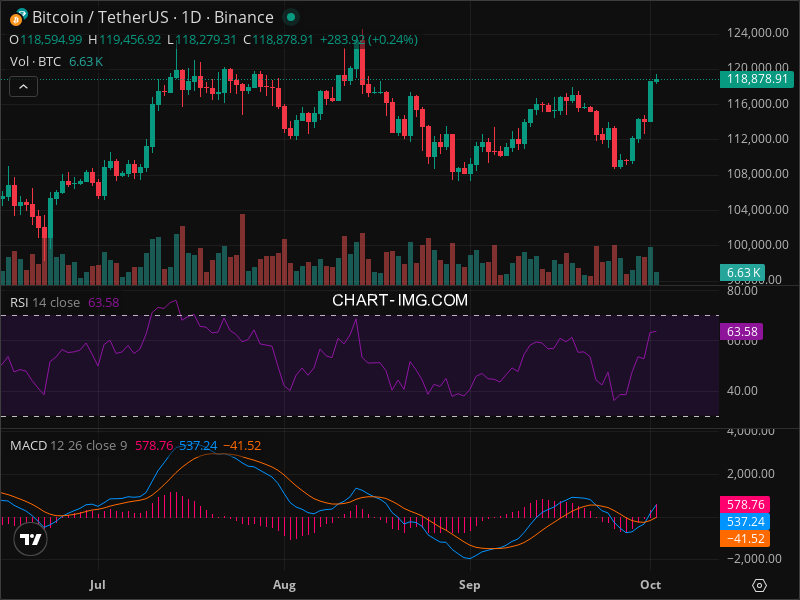Click the pink MACD 578.76 axis tag

point(742,506)
